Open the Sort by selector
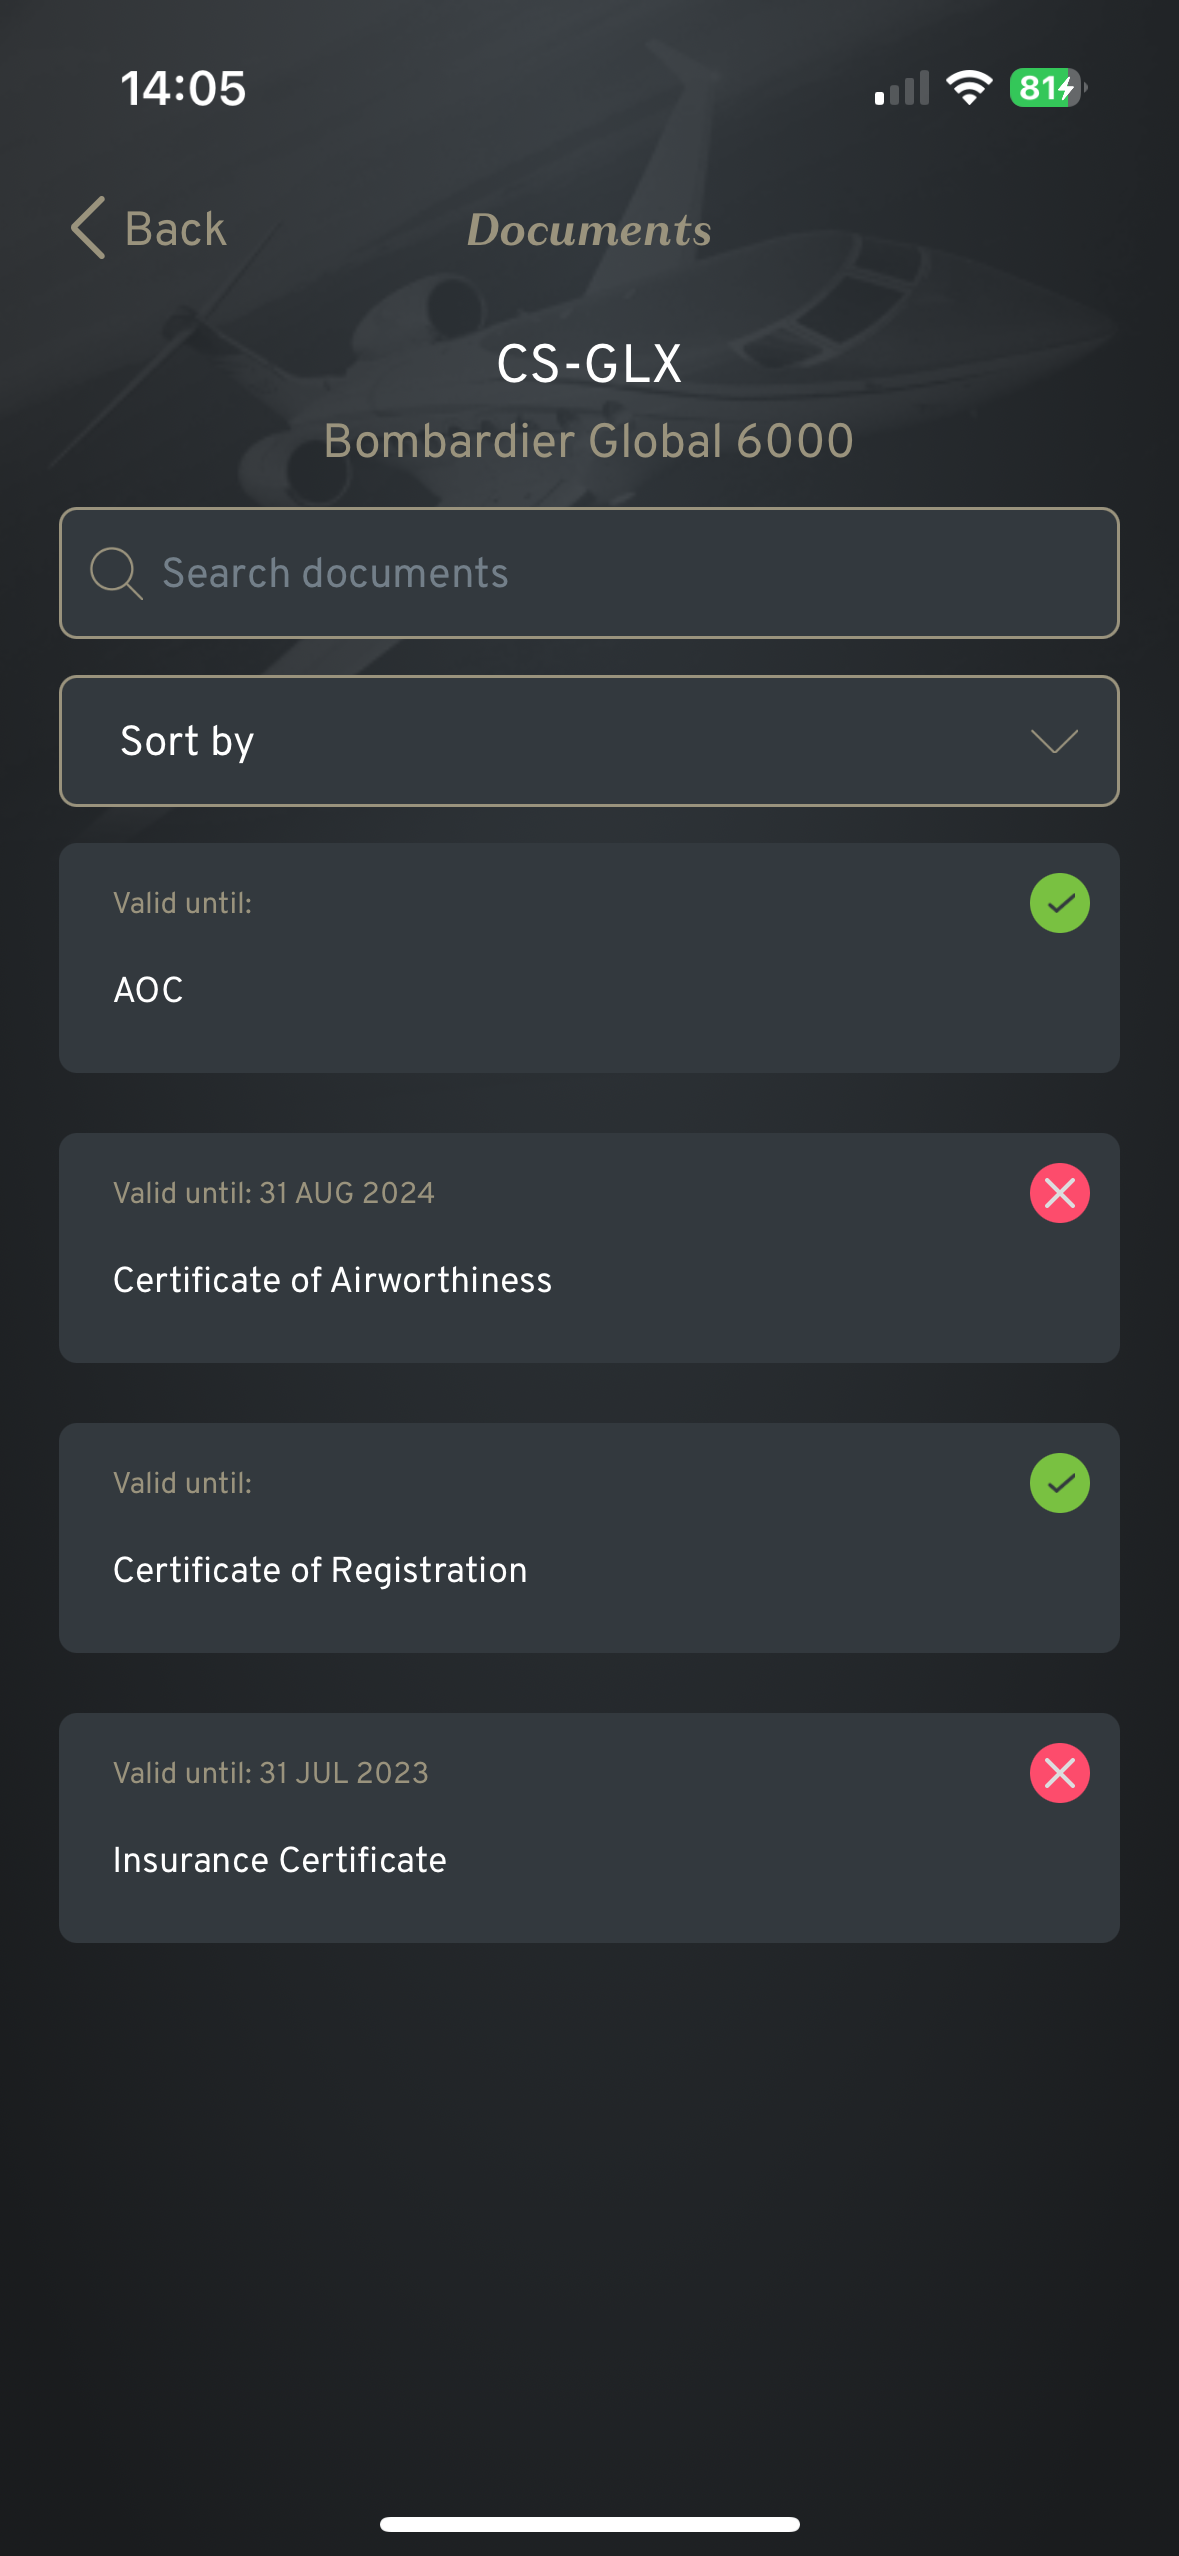The image size is (1179, 2556). tap(589, 741)
